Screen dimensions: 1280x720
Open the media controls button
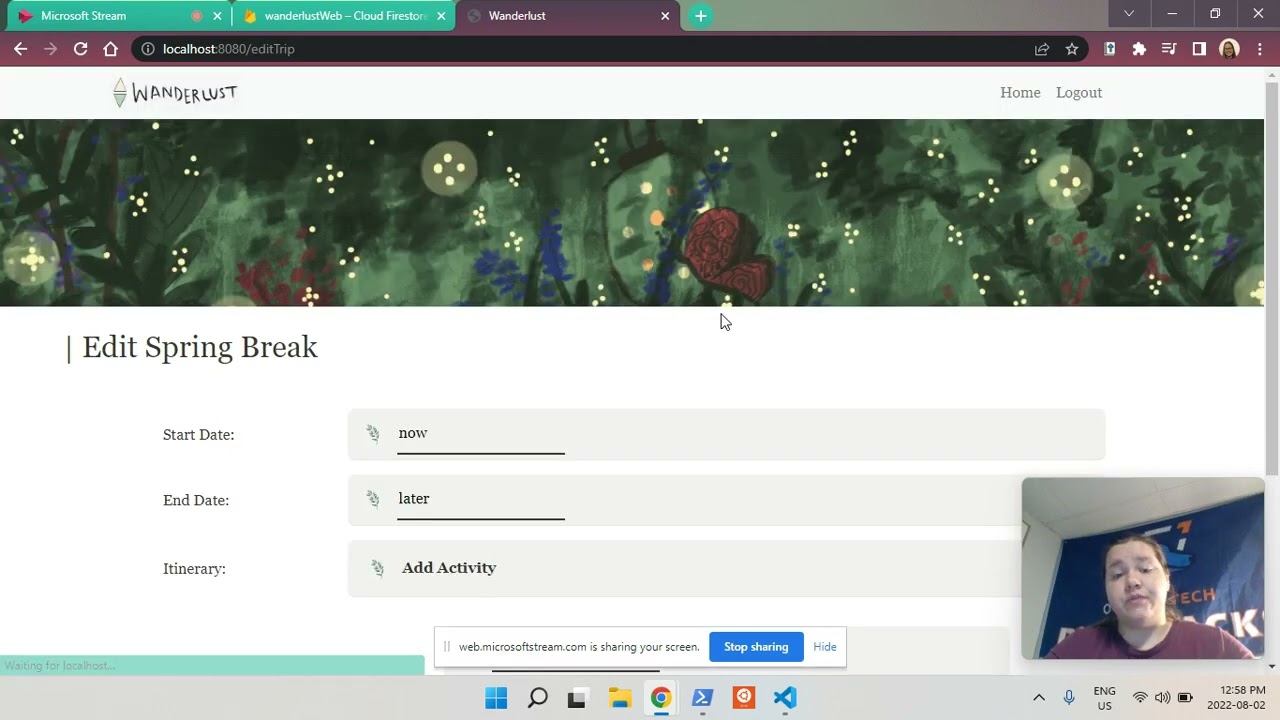pyautogui.click(x=1169, y=49)
